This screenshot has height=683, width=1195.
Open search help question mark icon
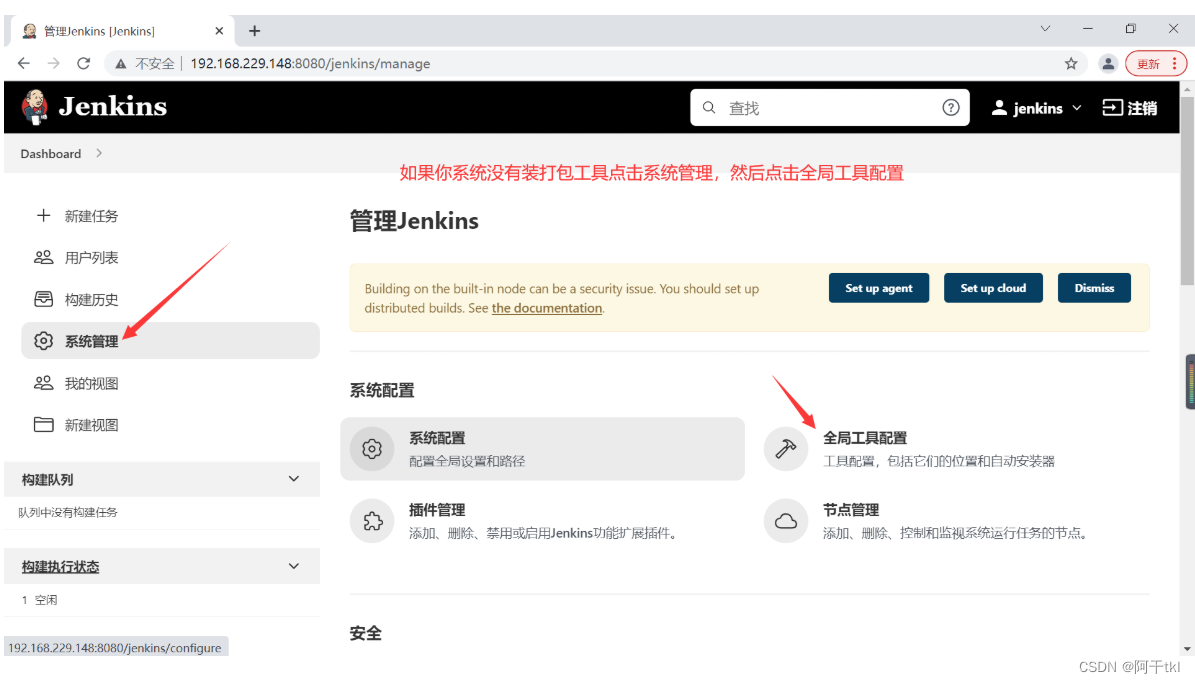[950, 107]
